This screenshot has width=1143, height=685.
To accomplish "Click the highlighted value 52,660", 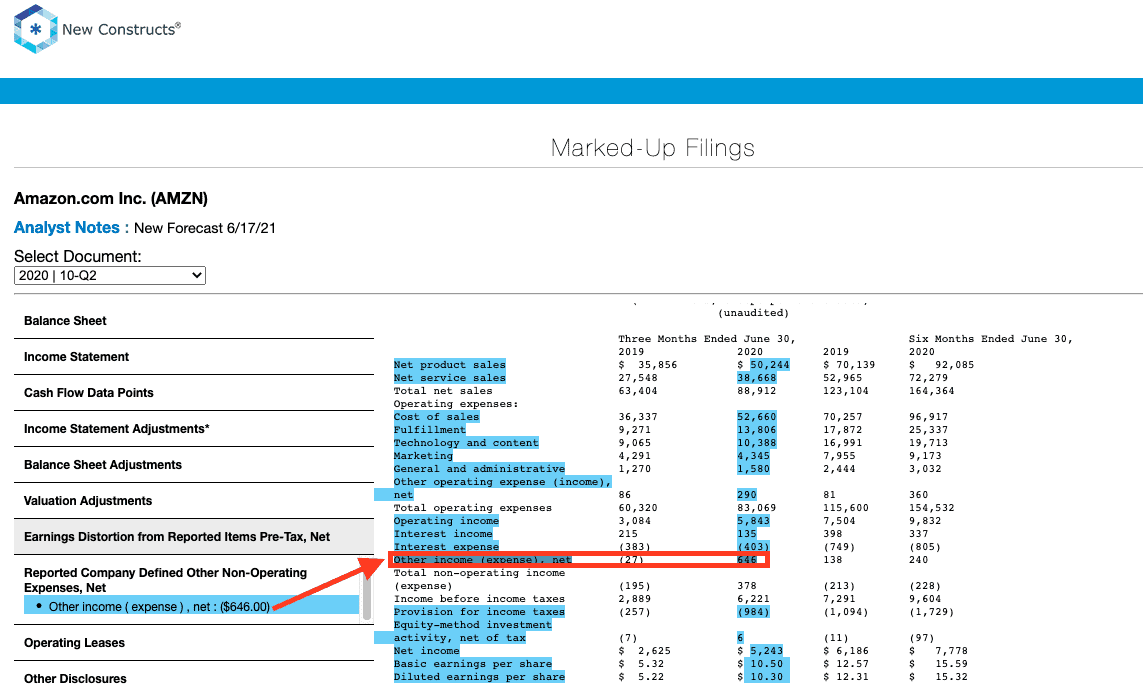I will [x=757, y=417].
